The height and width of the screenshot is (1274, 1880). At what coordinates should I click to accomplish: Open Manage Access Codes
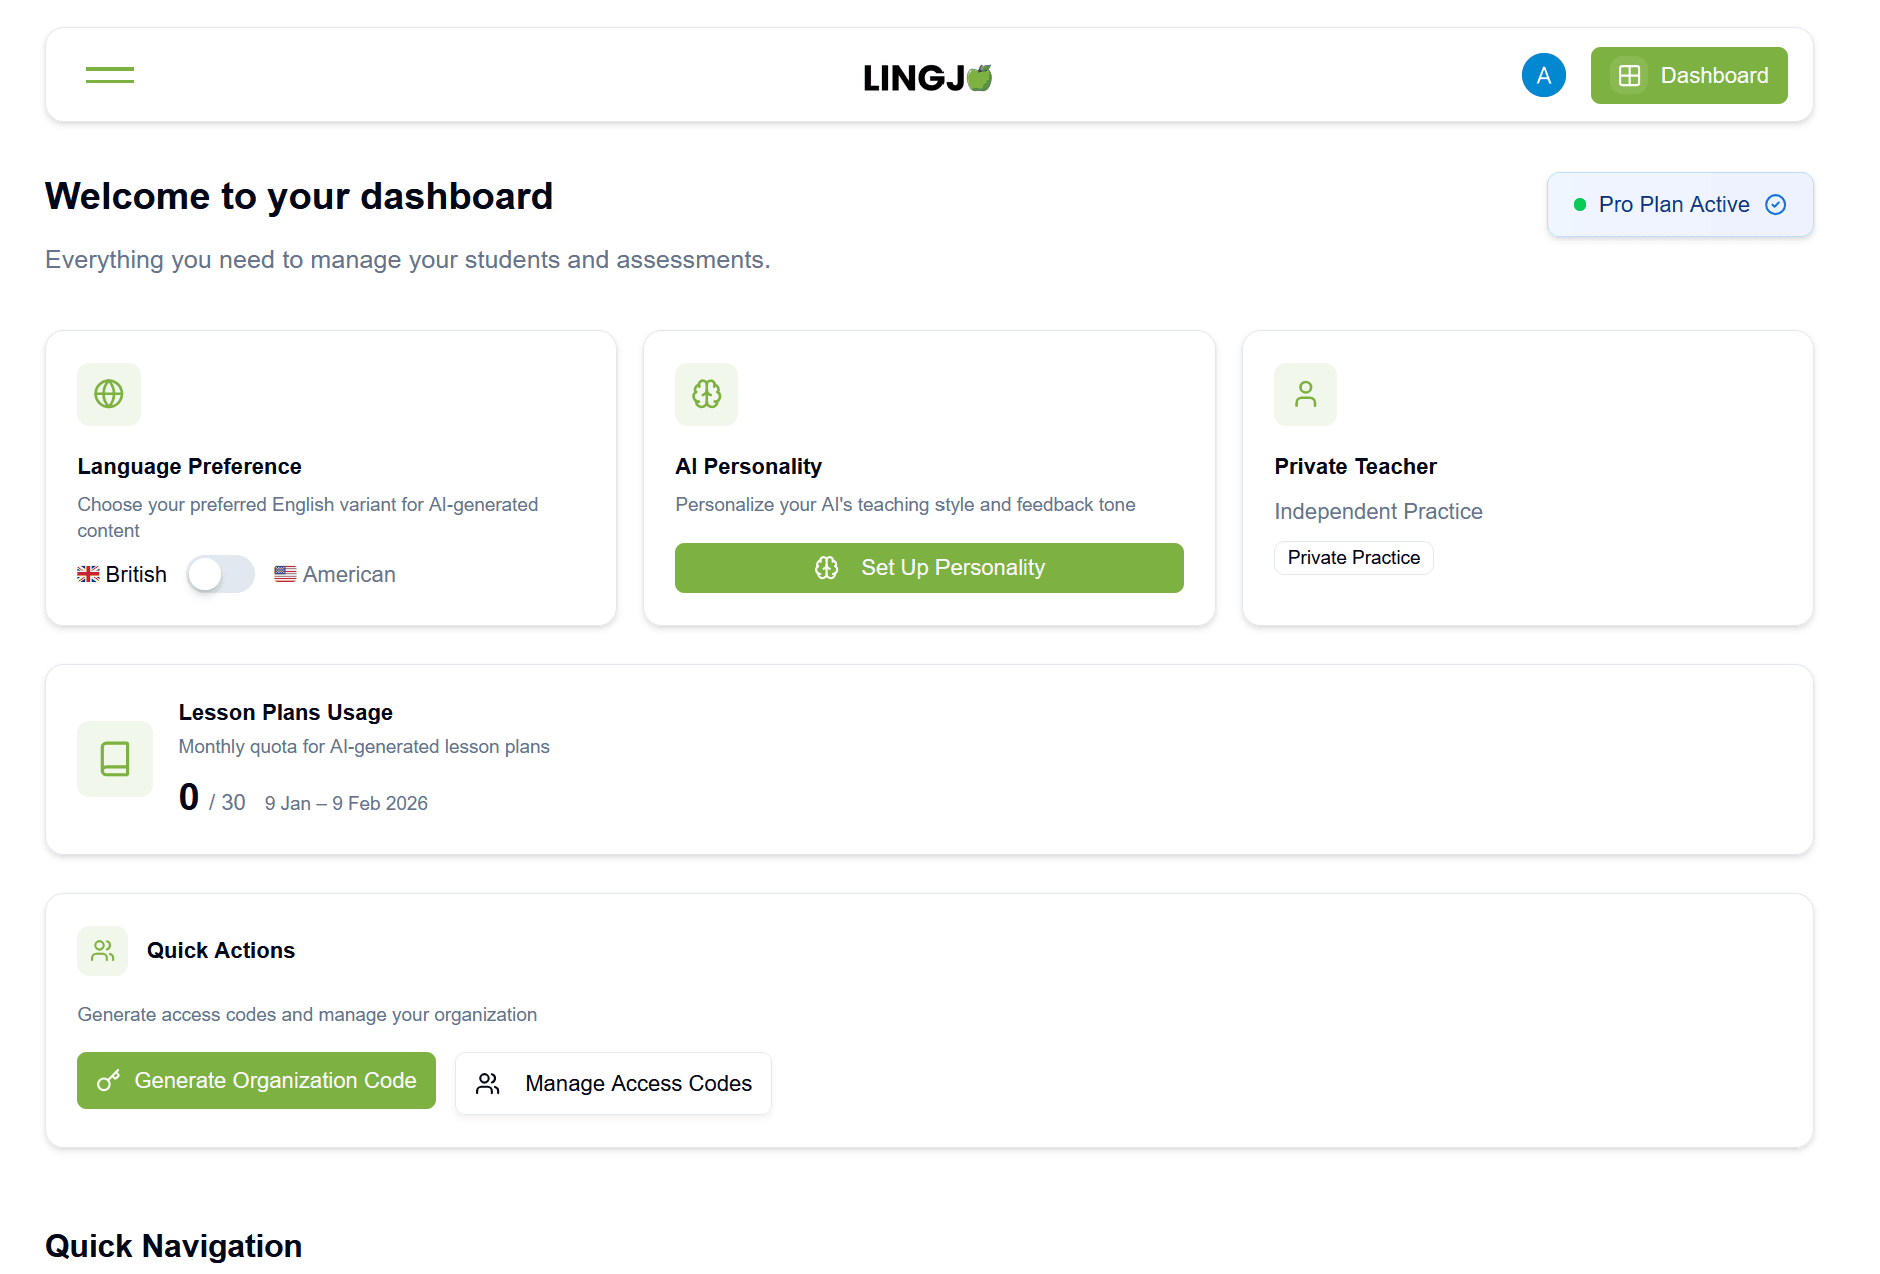click(613, 1084)
